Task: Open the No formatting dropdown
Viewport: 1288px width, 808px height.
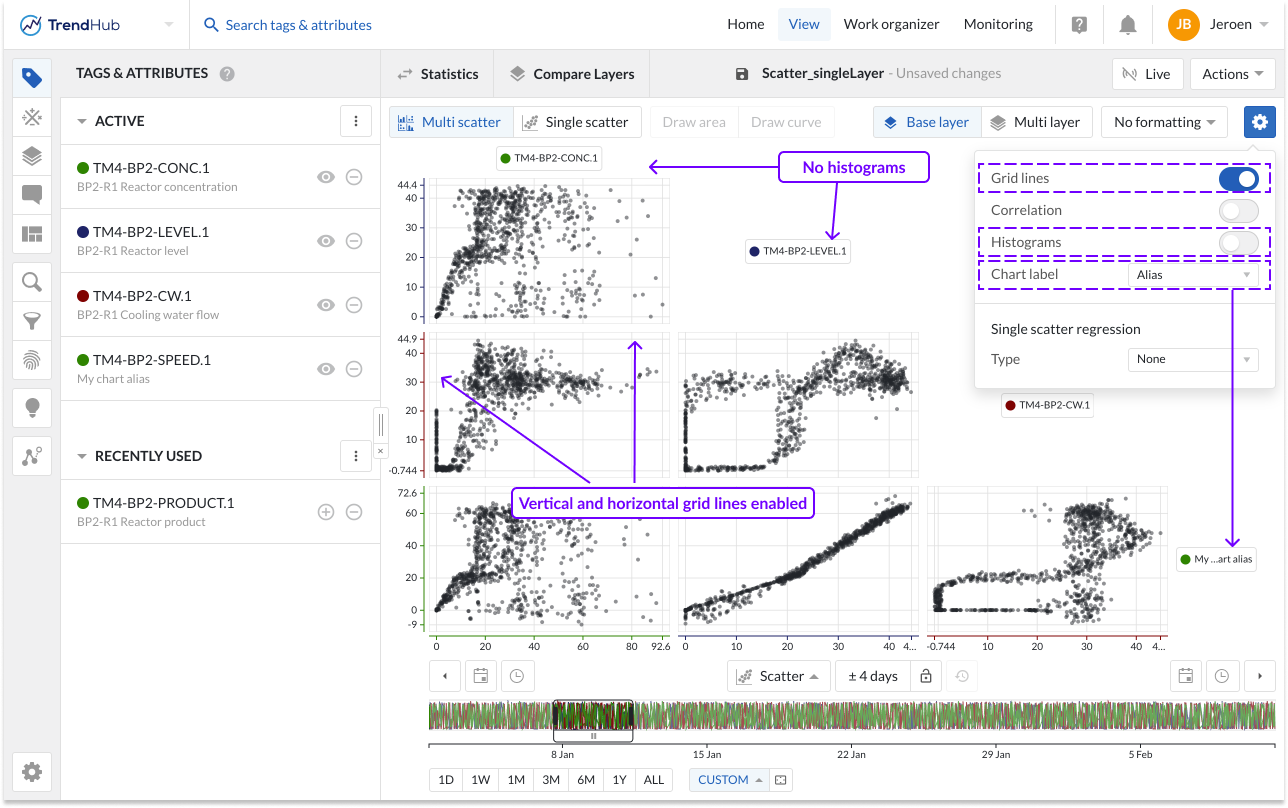Action: pyautogui.click(x=1164, y=122)
